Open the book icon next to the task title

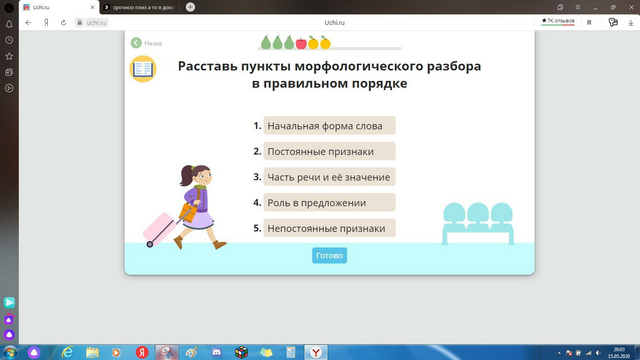click(143, 69)
